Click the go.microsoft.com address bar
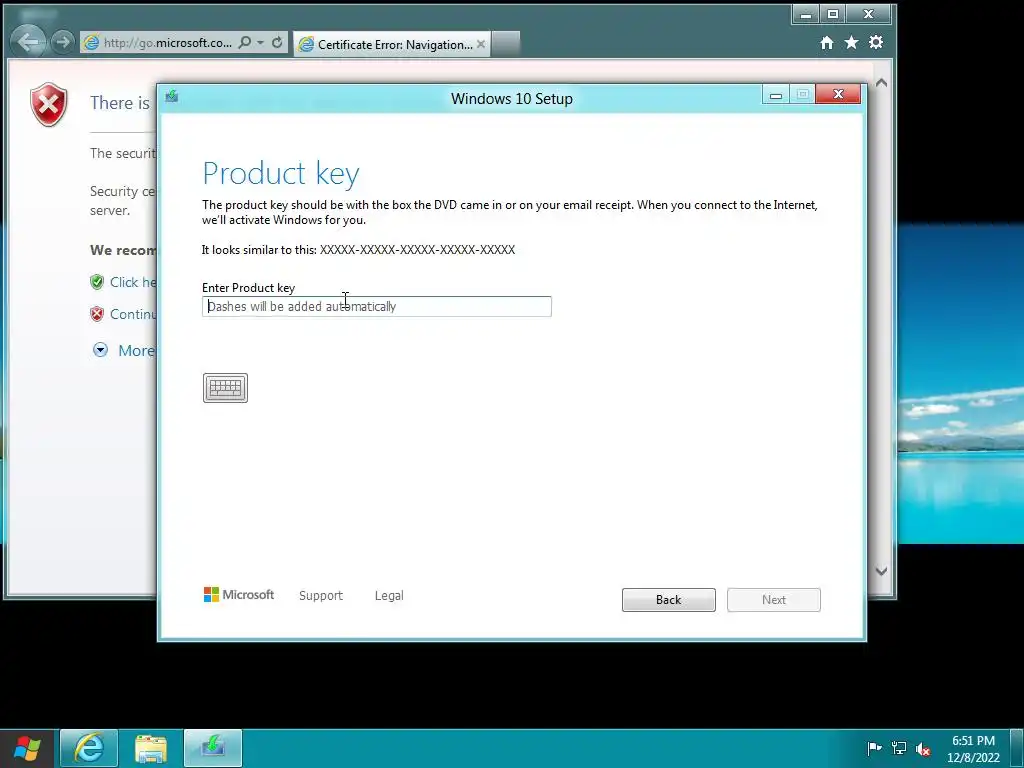This screenshot has width=1024, height=768. [x=167, y=43]
